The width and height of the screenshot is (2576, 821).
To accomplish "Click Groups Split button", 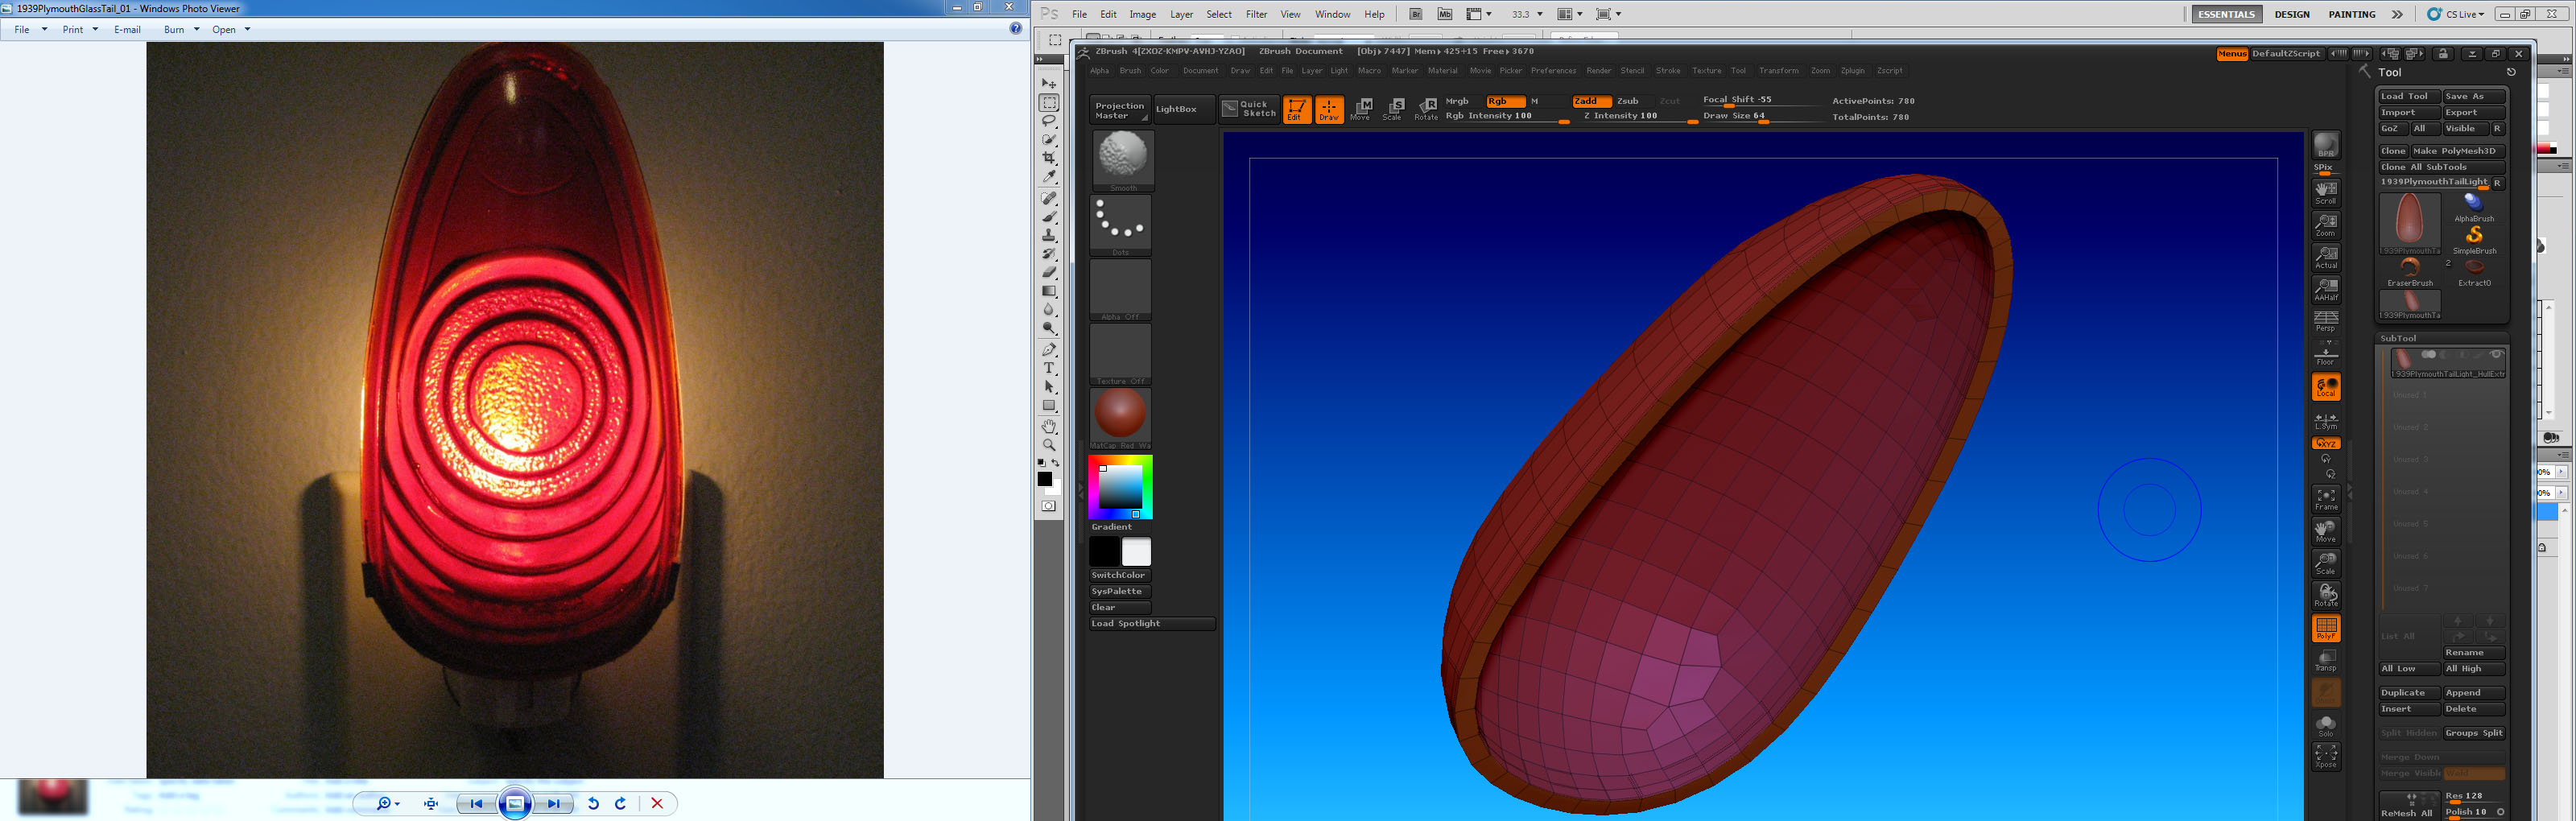I will tap(2474, 733).
